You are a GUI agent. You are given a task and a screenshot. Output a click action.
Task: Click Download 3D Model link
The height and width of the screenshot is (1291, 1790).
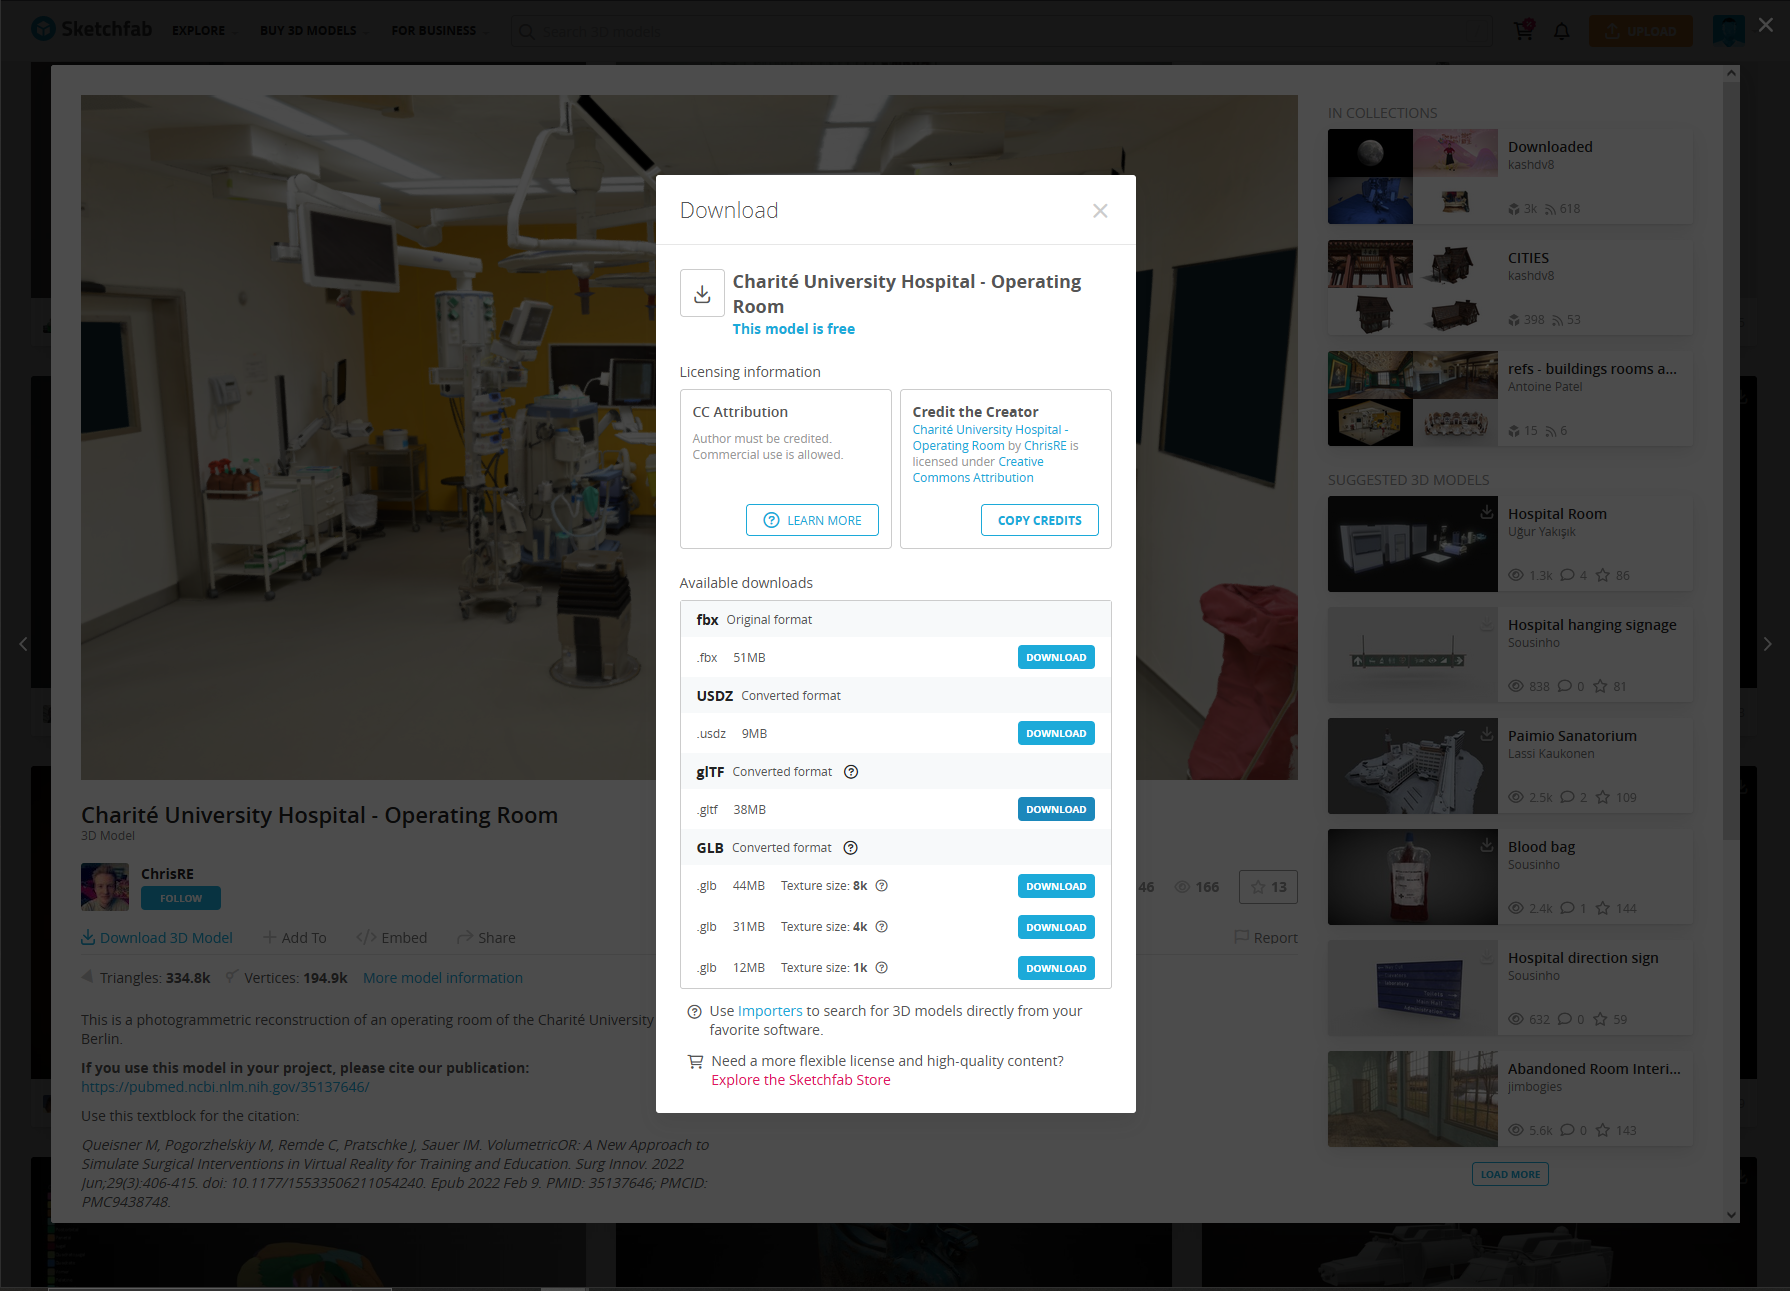coord(157,938)
